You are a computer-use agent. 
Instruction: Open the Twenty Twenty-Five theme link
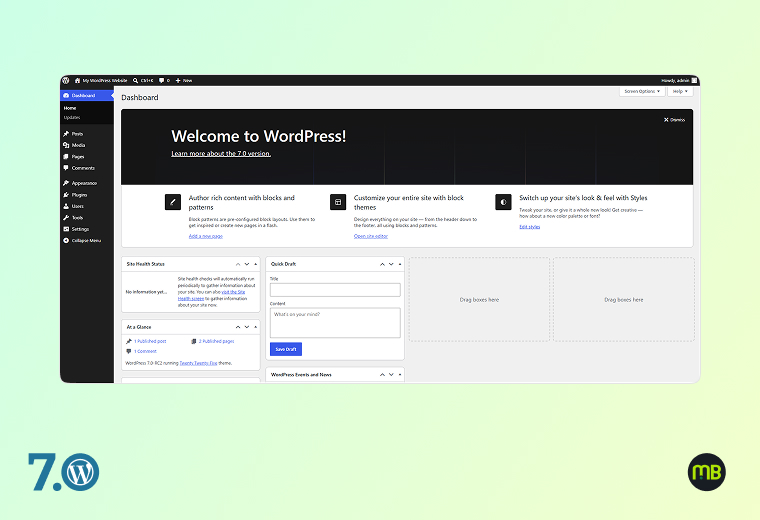[x=198, y=363]
